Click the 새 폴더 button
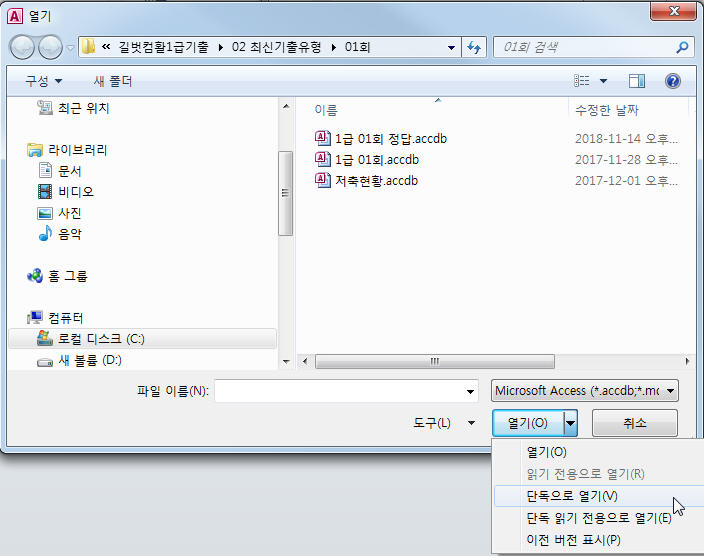Screen dimensions: 704x556 pyautogui.click(x=113, y=81)
